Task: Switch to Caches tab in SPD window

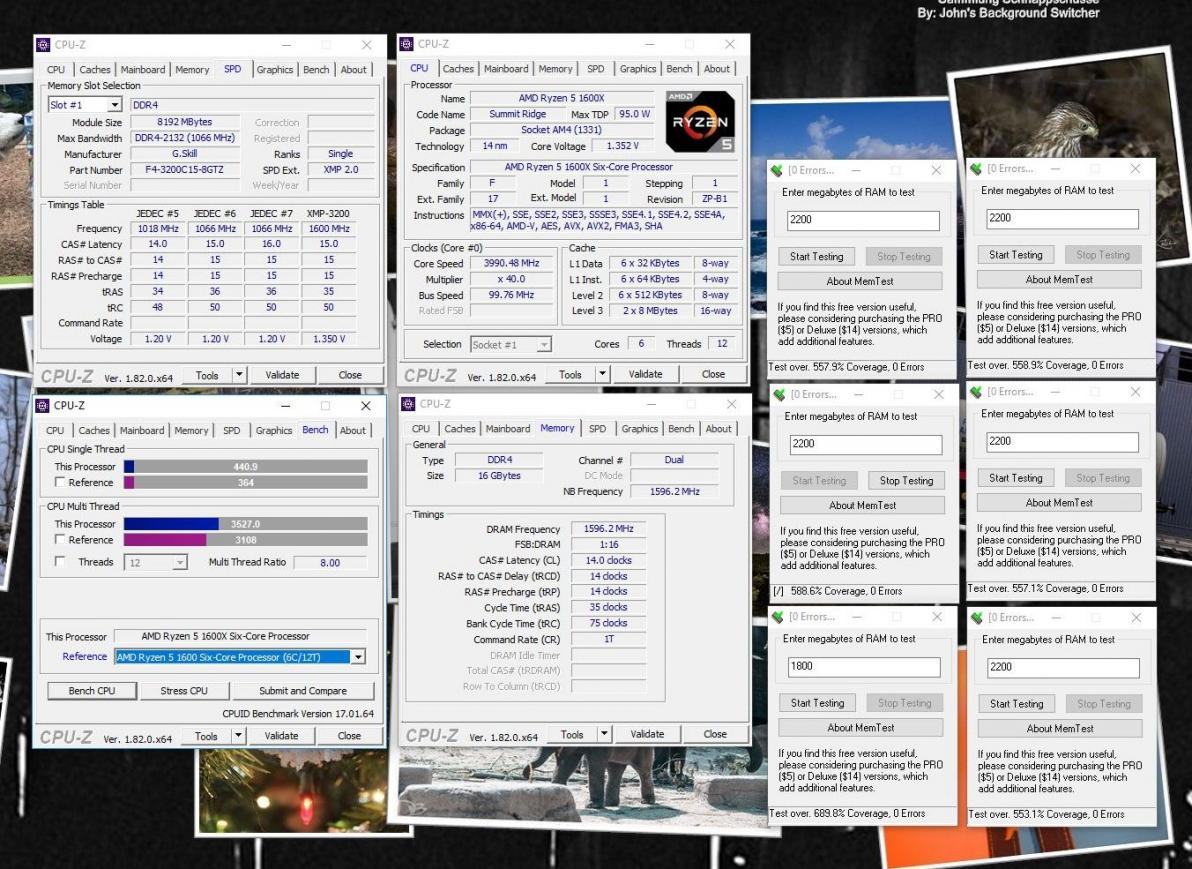Action: tap(95, 69)
